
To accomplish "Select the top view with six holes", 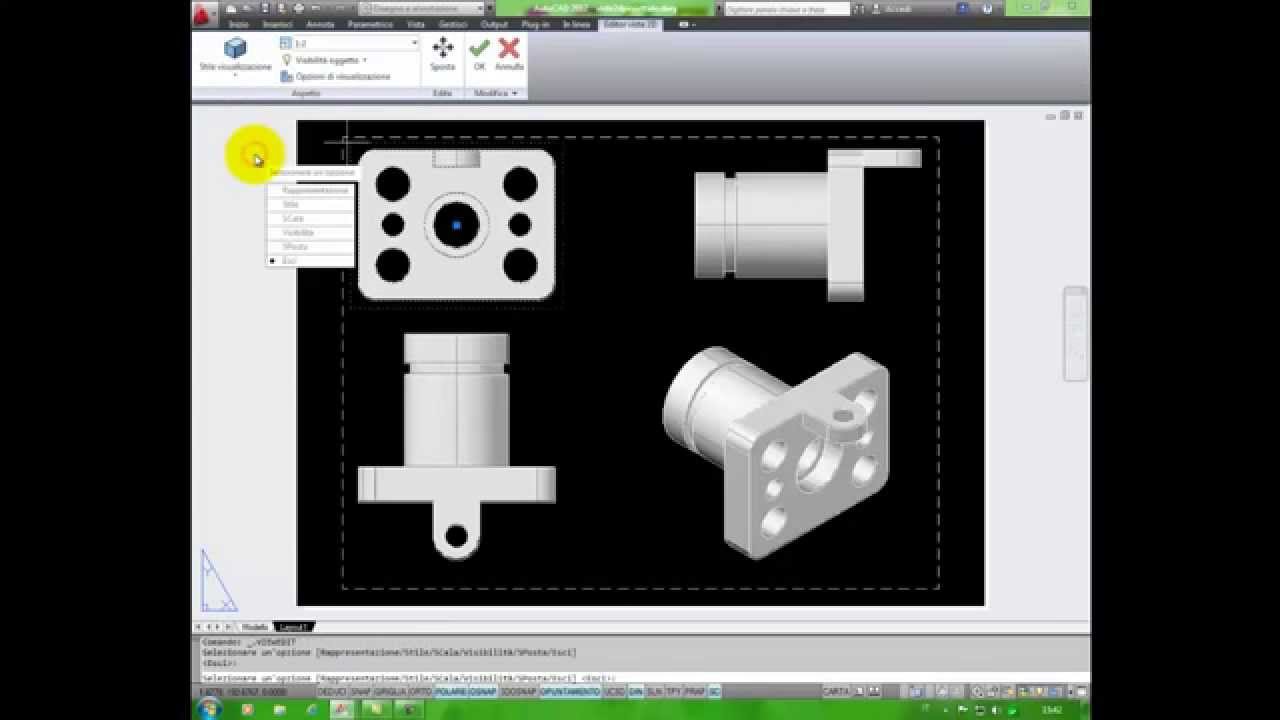I will (456, 224).
